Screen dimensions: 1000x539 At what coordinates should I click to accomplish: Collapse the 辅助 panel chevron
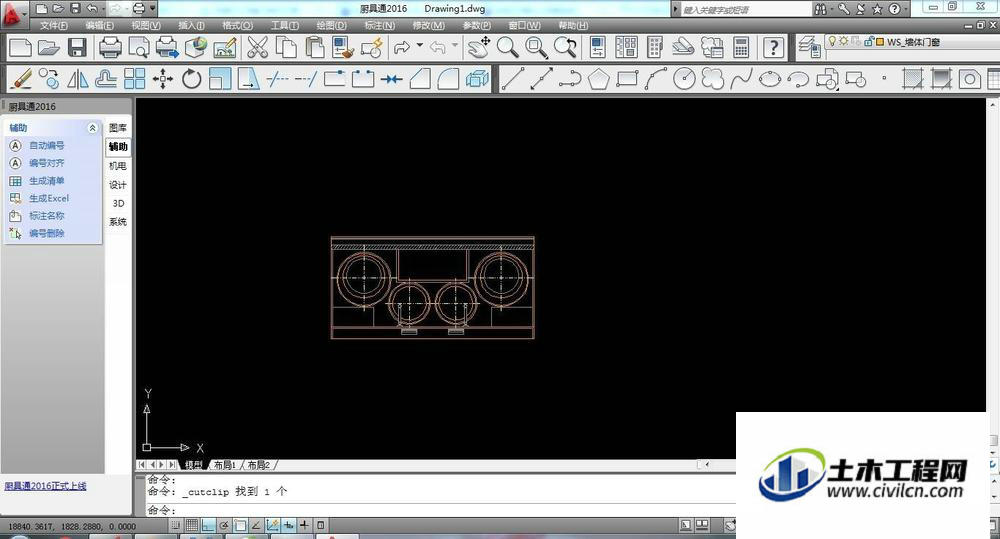pos(92,128)
